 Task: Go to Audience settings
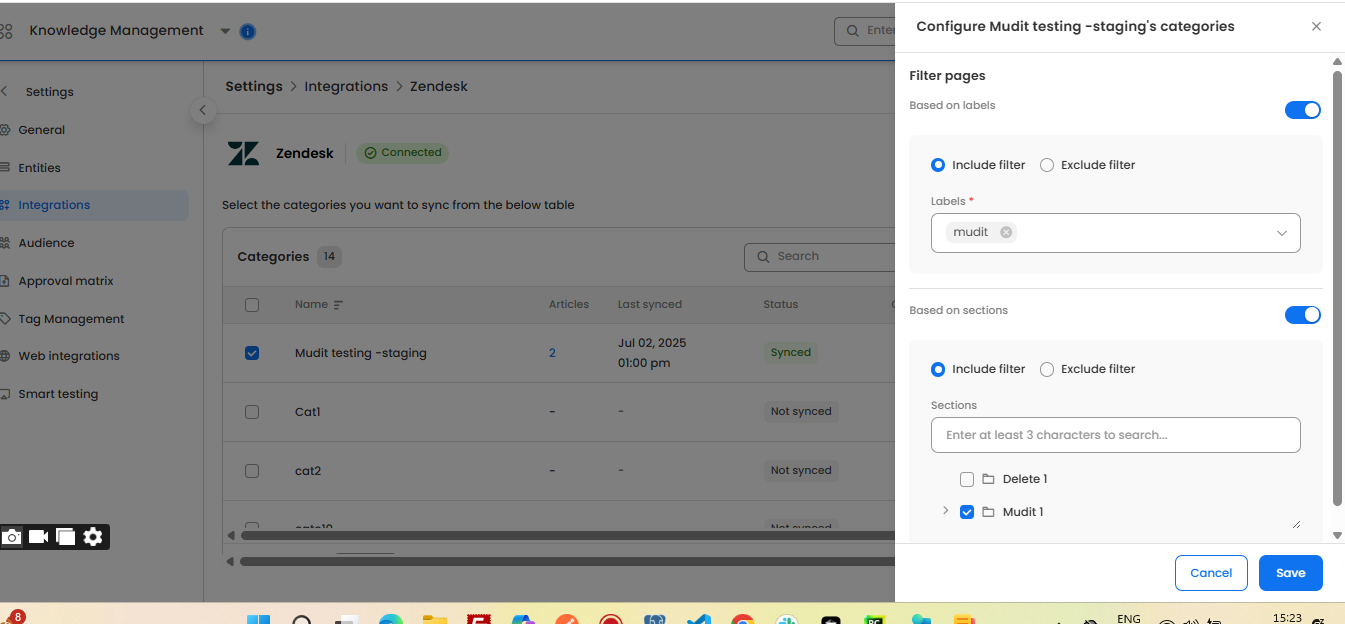click(46, 243)
